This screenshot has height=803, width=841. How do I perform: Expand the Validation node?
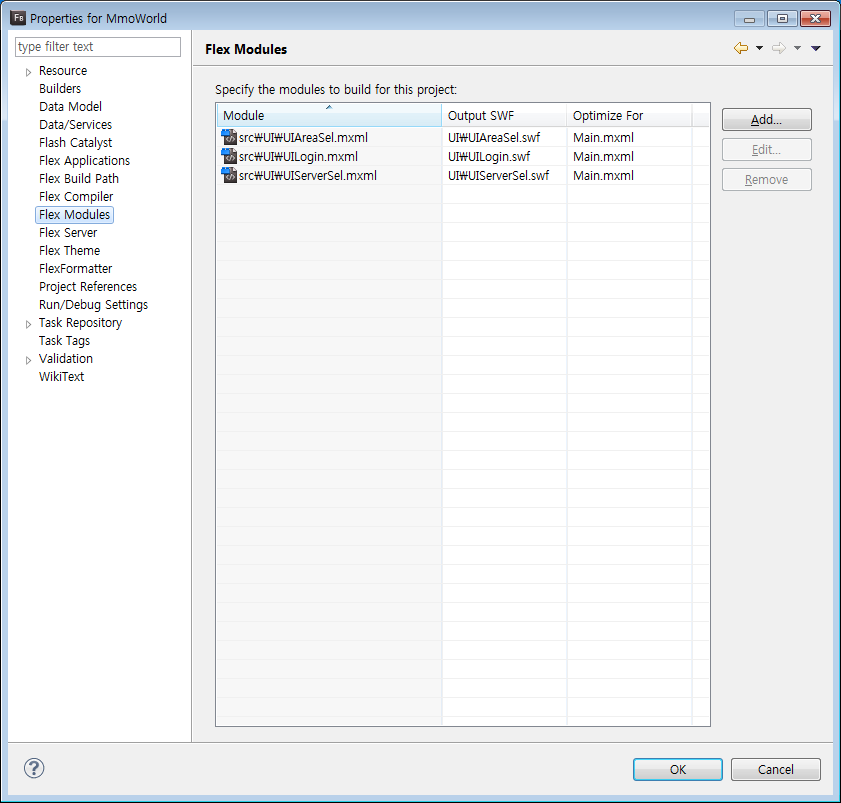coord(27,358)
